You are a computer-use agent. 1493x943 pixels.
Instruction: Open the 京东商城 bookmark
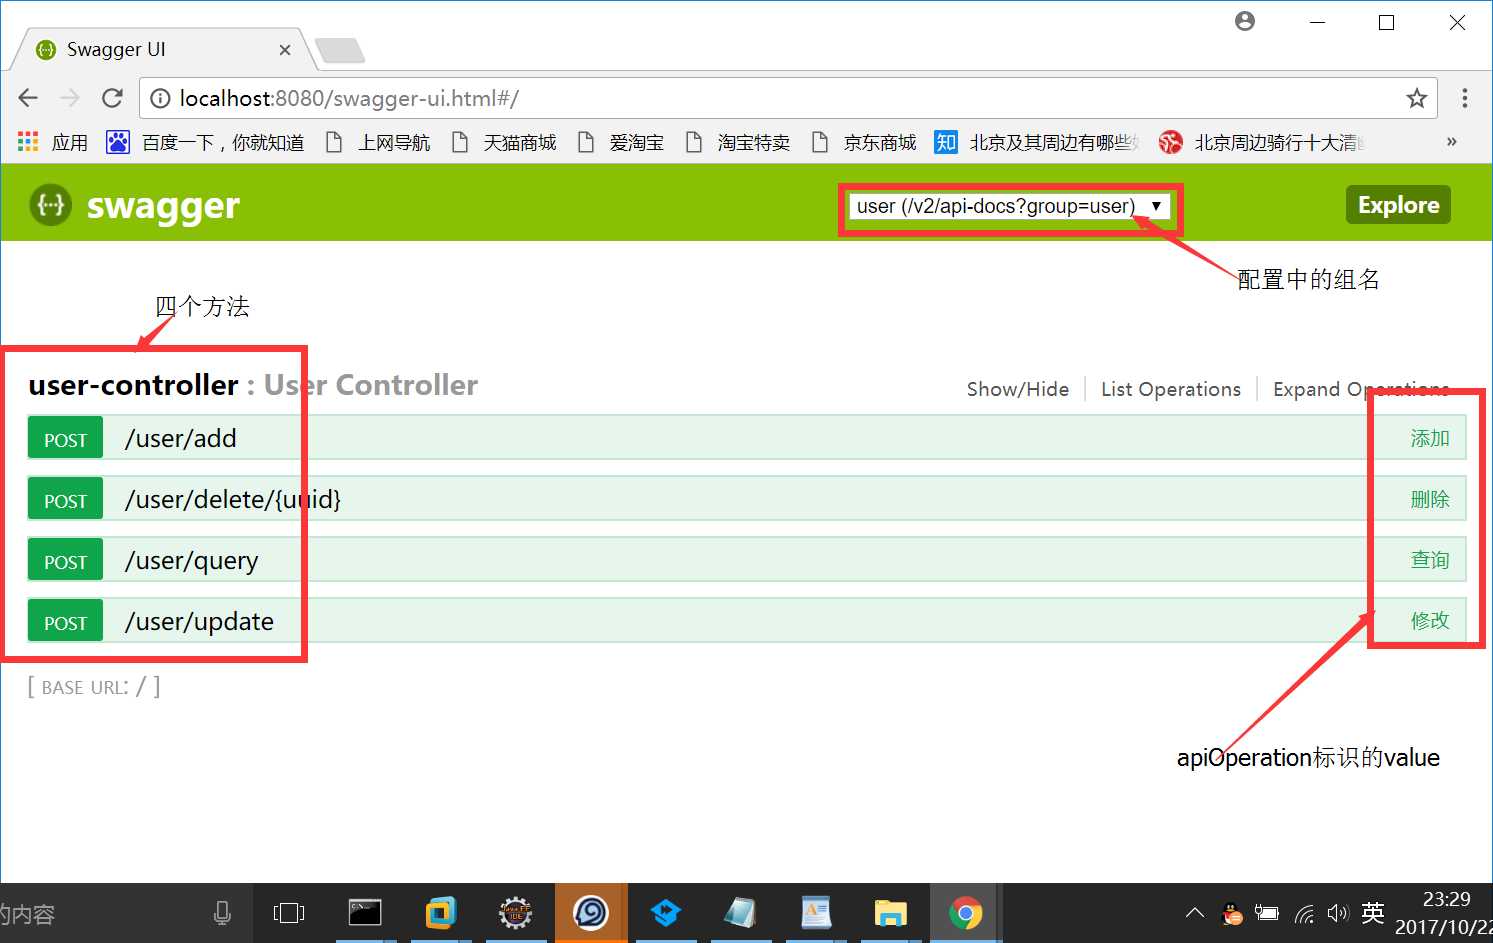[864, 142]
